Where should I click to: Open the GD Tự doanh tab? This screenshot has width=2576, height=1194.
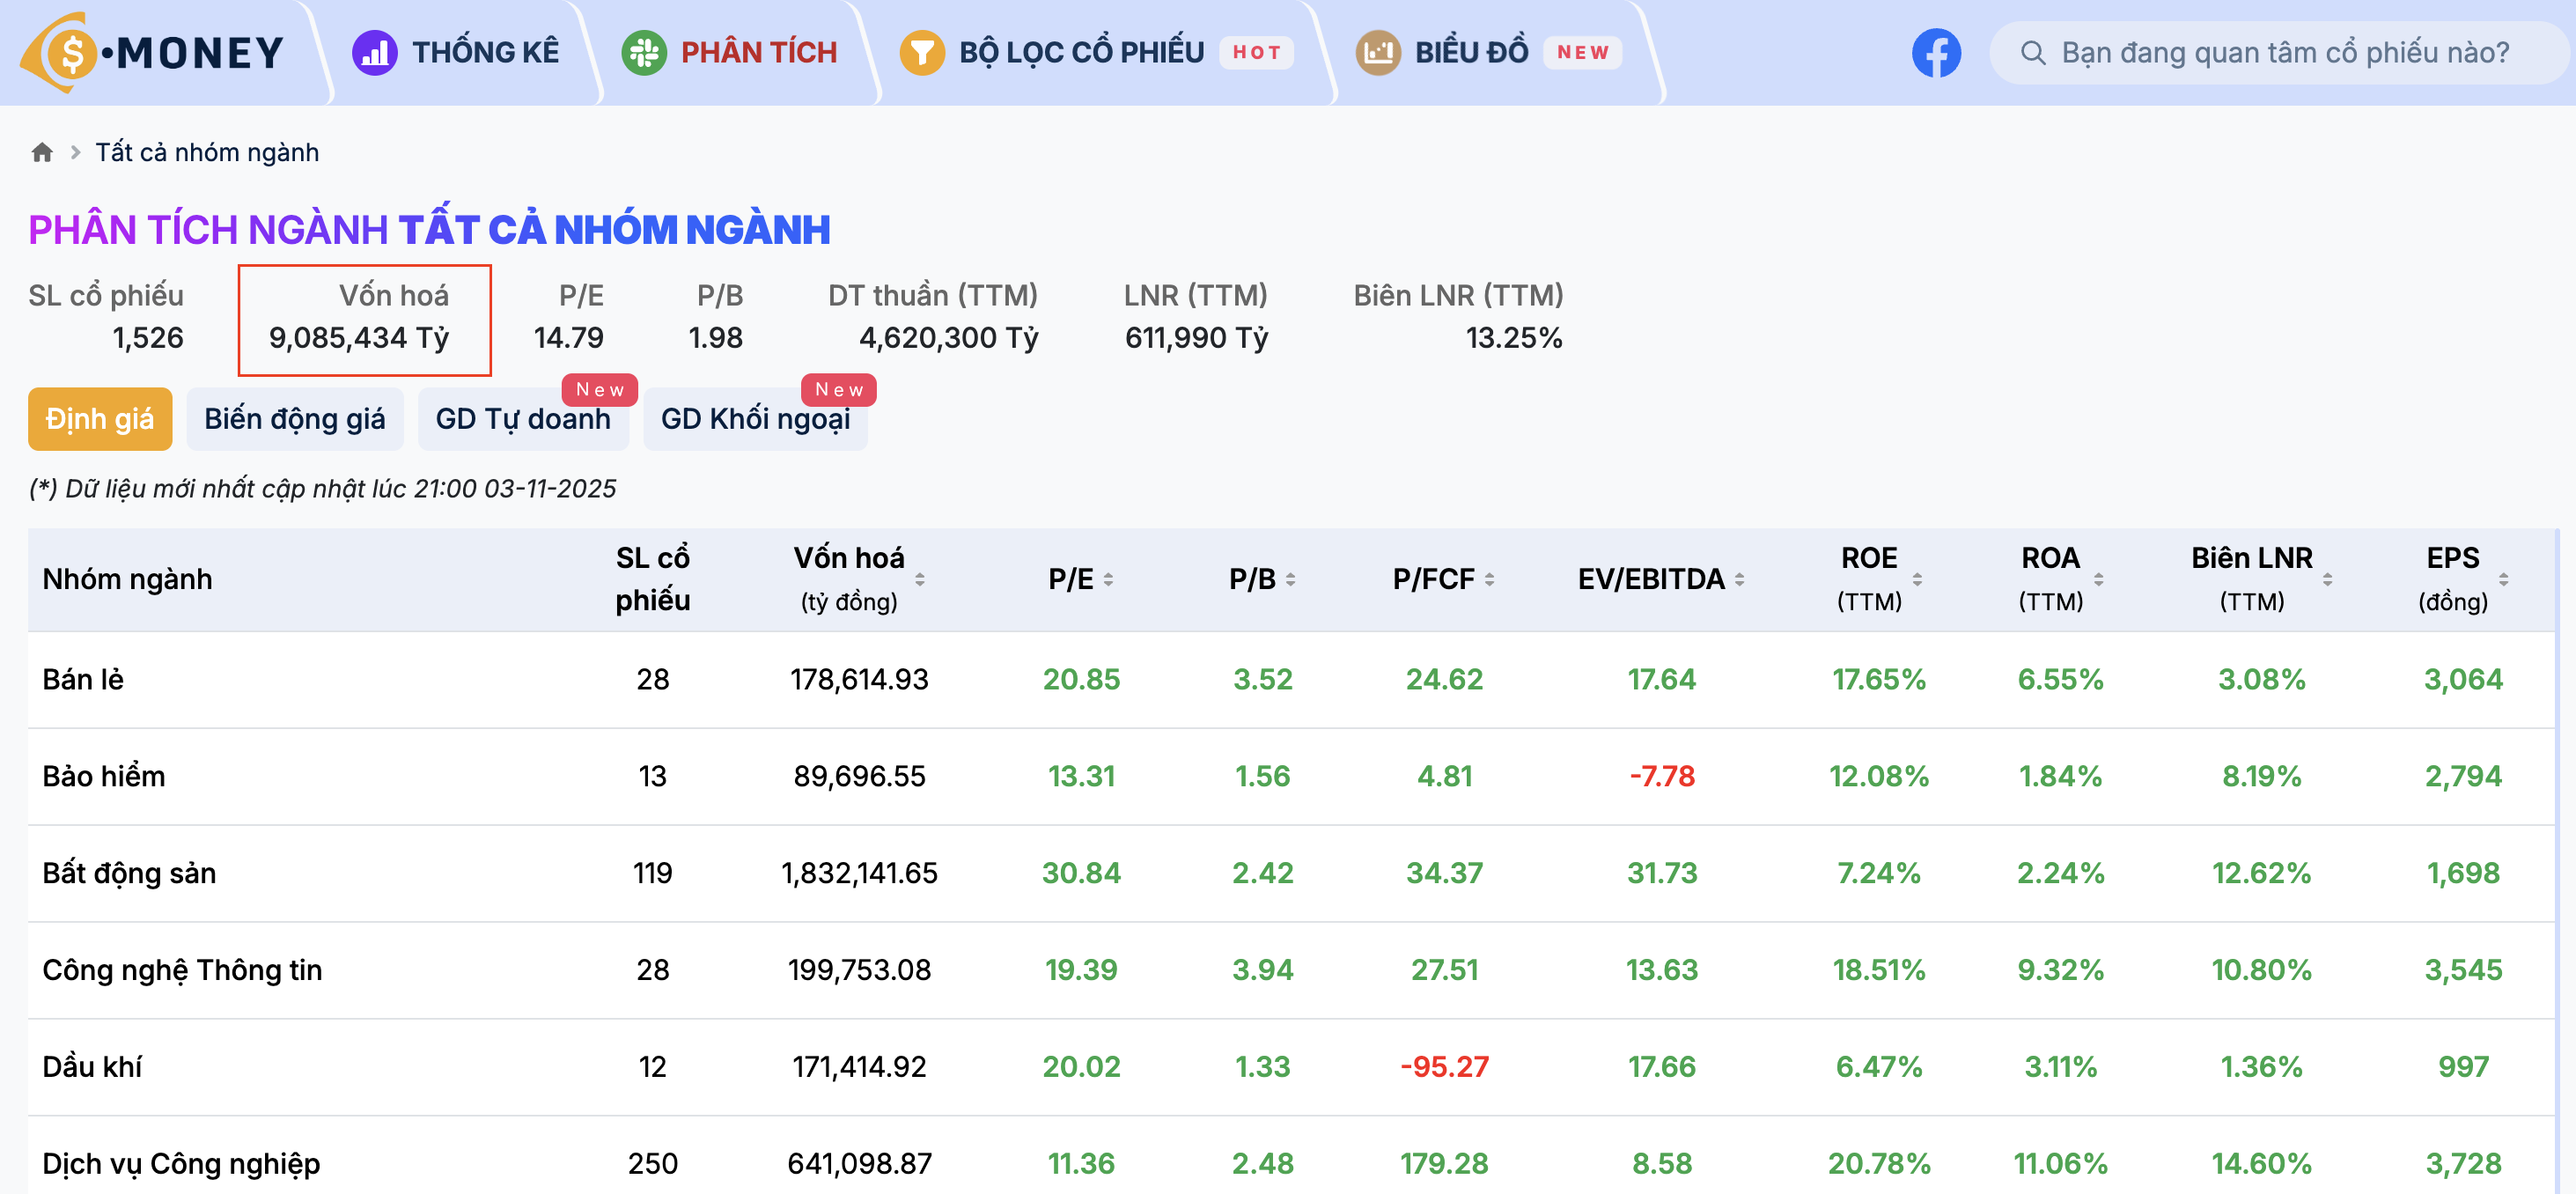522,418
